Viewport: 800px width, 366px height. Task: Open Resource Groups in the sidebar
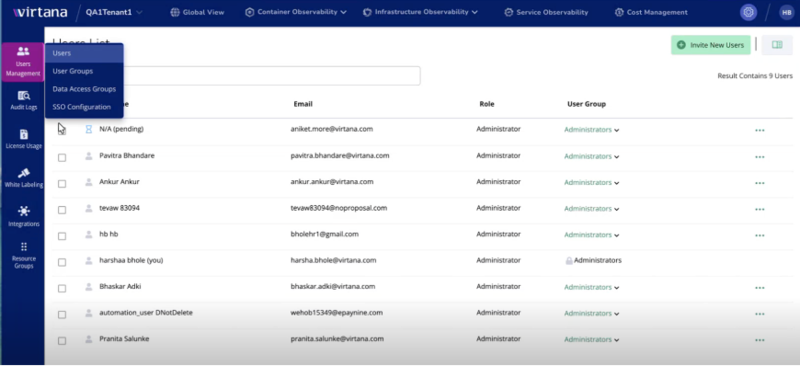[23, 256]
